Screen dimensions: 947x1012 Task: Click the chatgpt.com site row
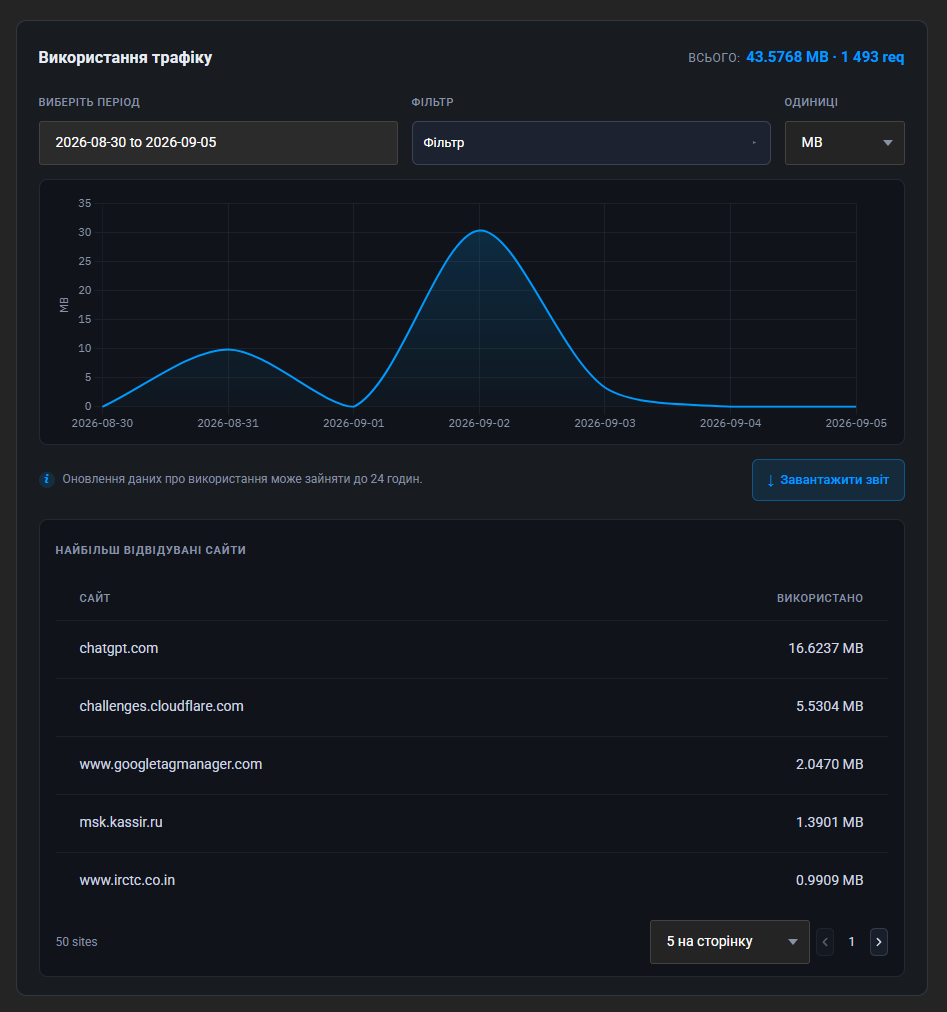[472, 649]
